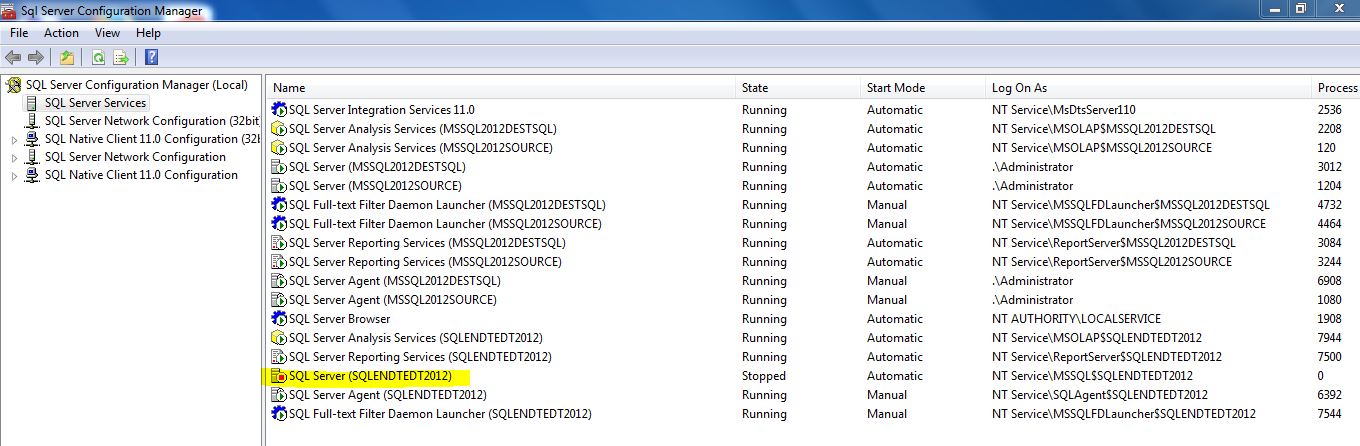This screenshot has width=1360, height=446.
Task: Select SQL Server Network Configuration (32bit) tree node
Action: [x=152, y=121]
